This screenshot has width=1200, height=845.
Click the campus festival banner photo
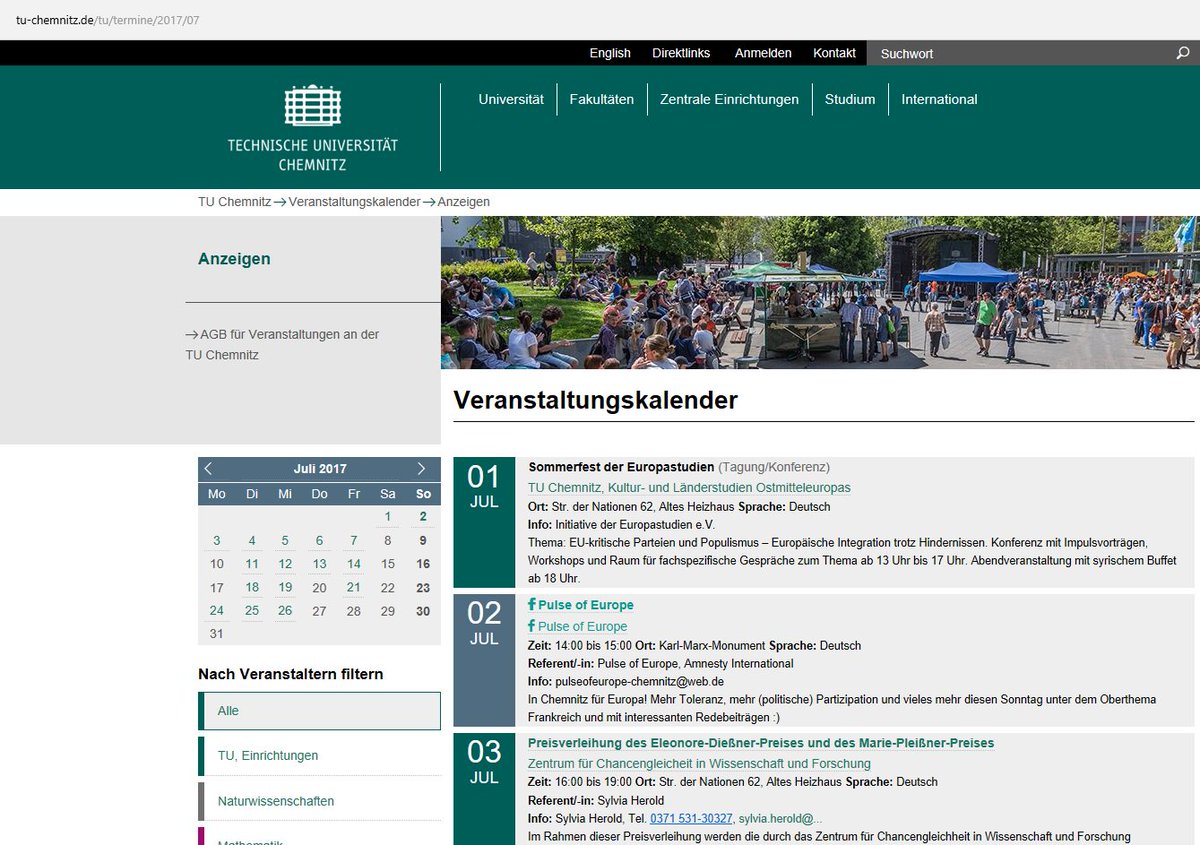pos(820,293)
